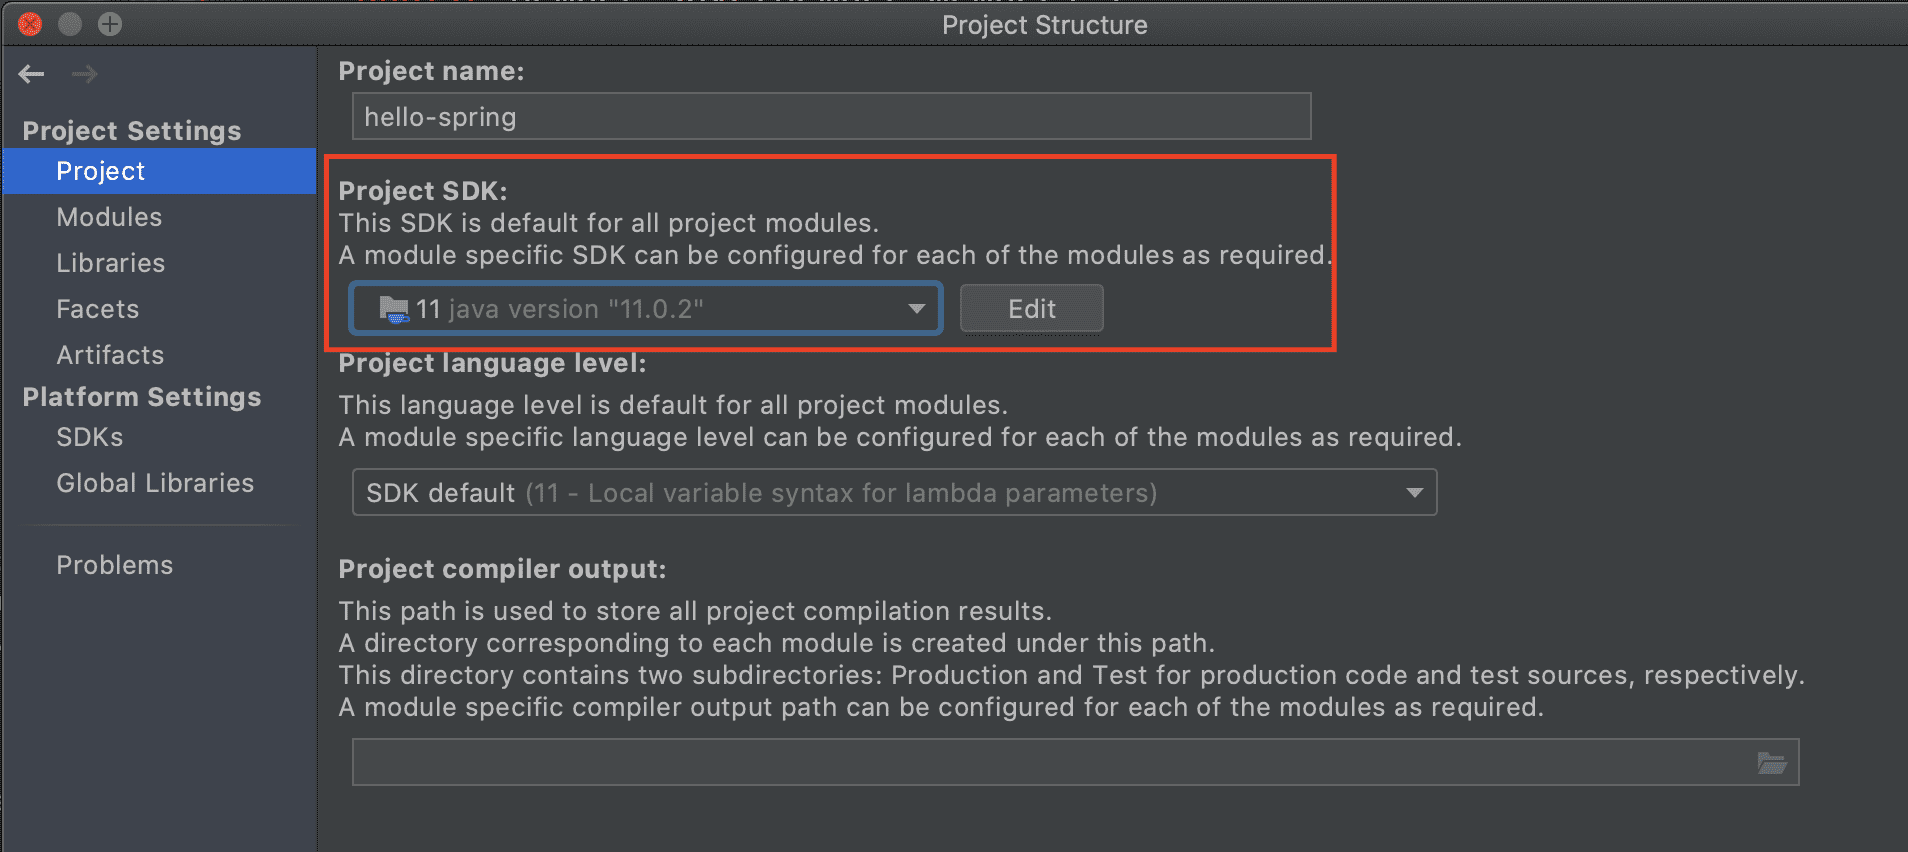Screen dimensions: 1908x852
Task: Click the JDK folder icon in SDK selector
Action: pos(394,309)
